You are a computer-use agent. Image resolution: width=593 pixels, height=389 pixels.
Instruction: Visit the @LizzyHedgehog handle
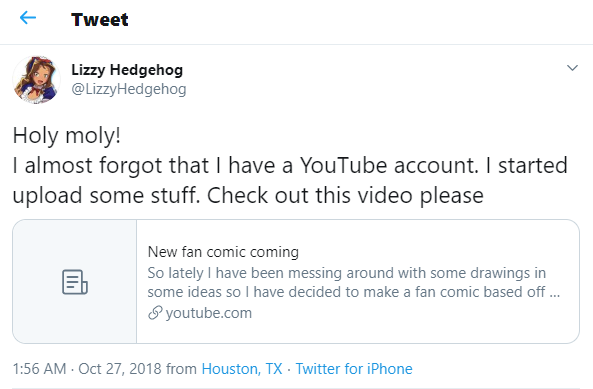pyautogui.click(x=129, y=89)
